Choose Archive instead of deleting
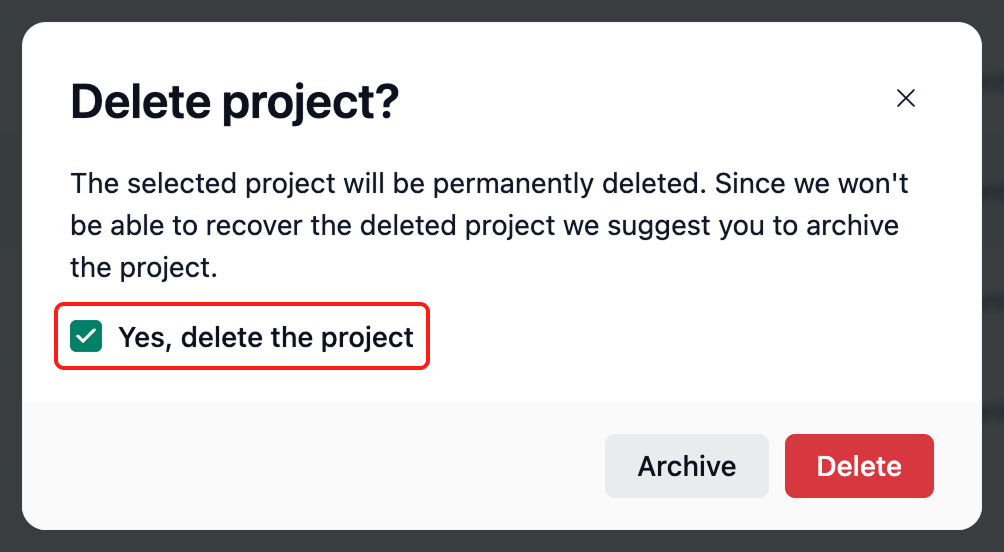Image resolution: width=1004 pixels, height=552 pixels. point(686,466)
